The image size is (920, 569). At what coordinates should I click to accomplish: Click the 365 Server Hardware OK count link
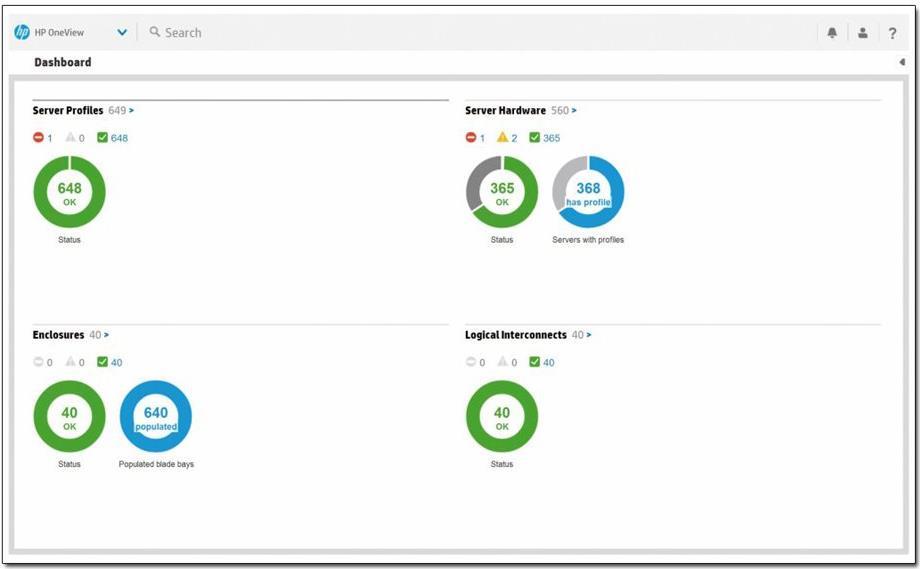pos(552,138)
